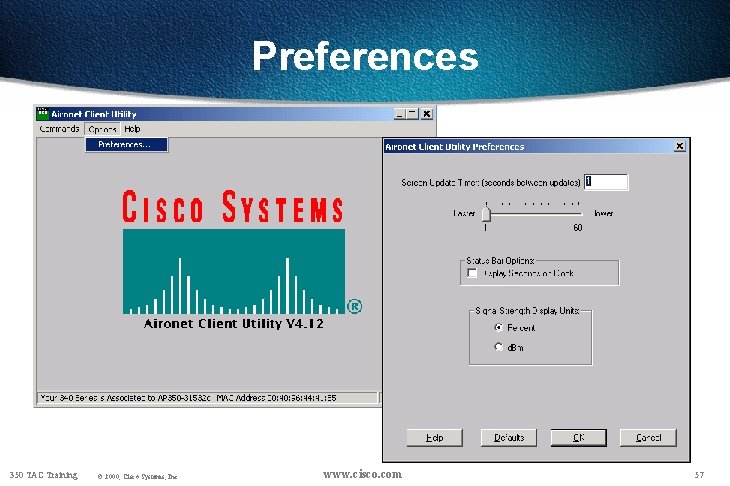Viewport: 730px width, 486px height.
Task: Open the Help menu
Action: 132,129
